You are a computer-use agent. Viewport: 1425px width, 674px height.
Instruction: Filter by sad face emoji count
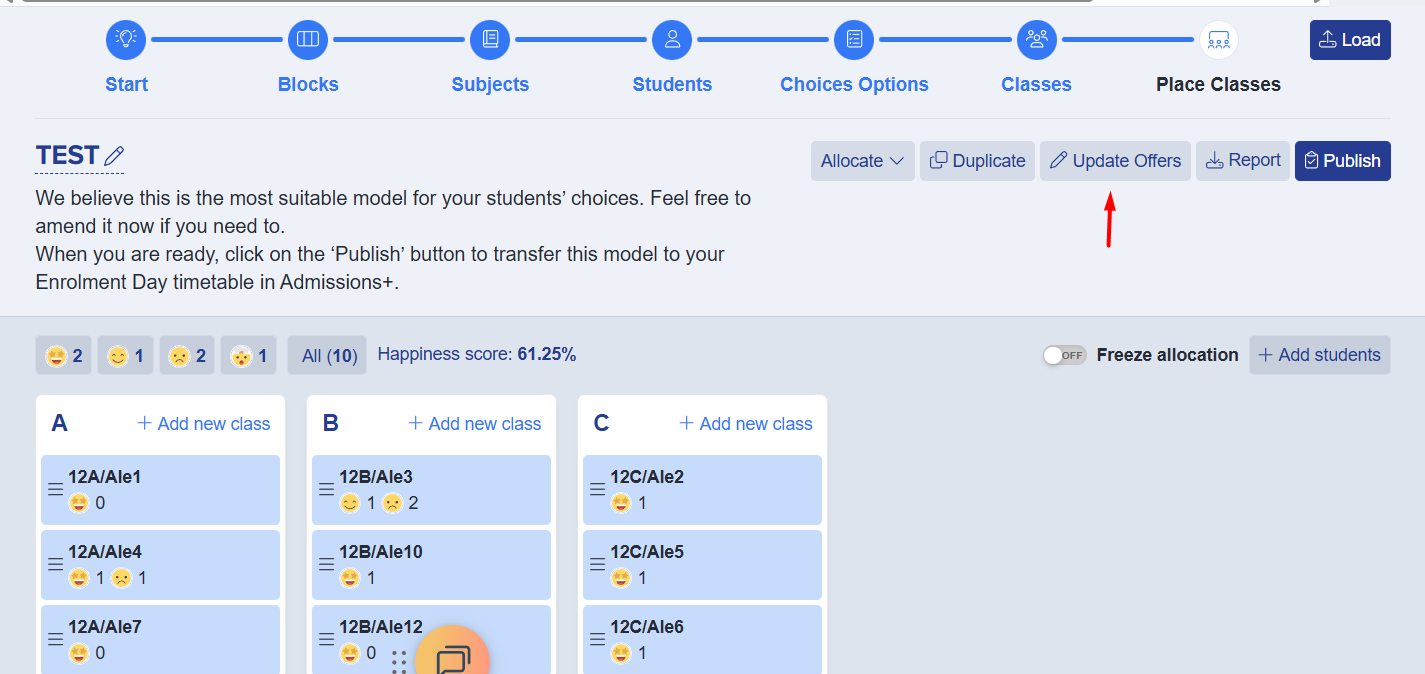pos(187,355)
